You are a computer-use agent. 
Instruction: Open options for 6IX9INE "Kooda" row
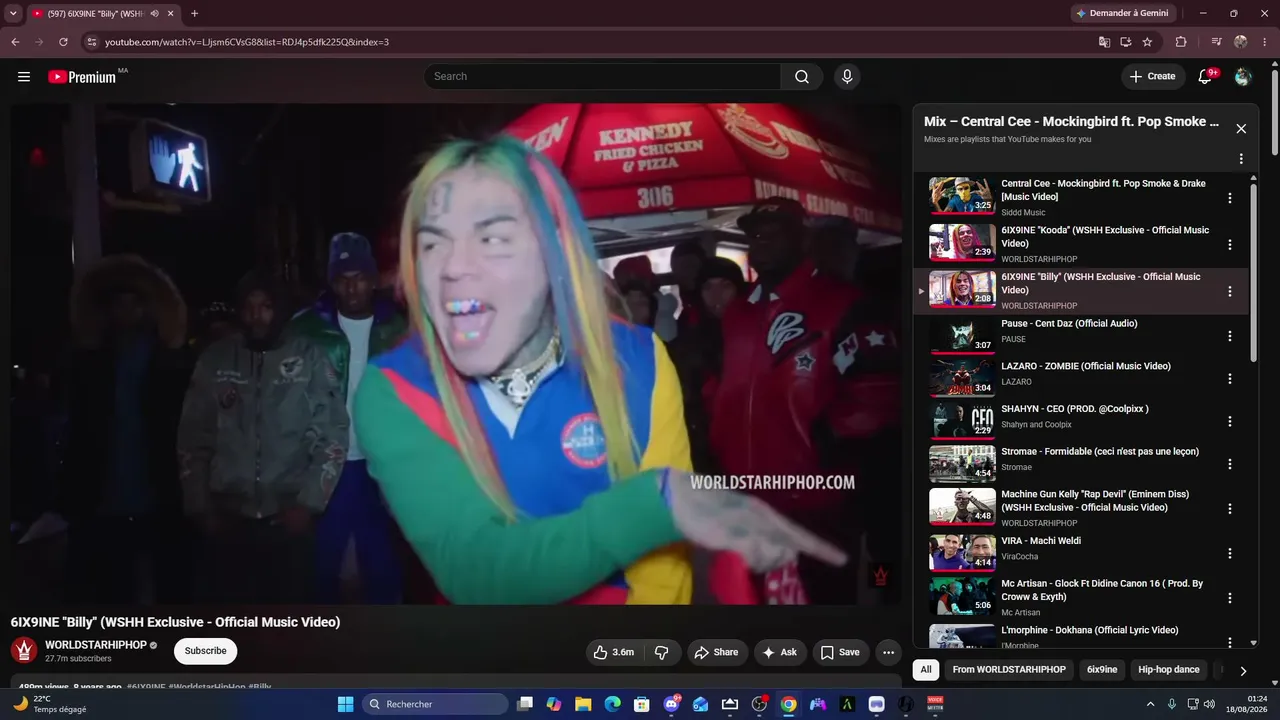(1230, 244)
